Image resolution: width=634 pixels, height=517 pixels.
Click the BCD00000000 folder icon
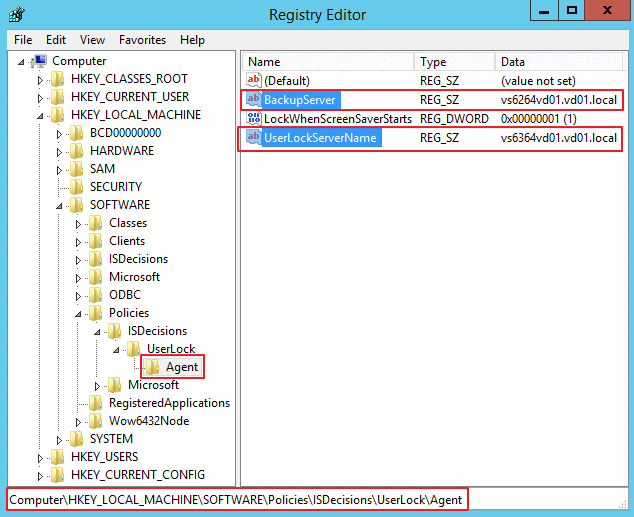[76, 133]
